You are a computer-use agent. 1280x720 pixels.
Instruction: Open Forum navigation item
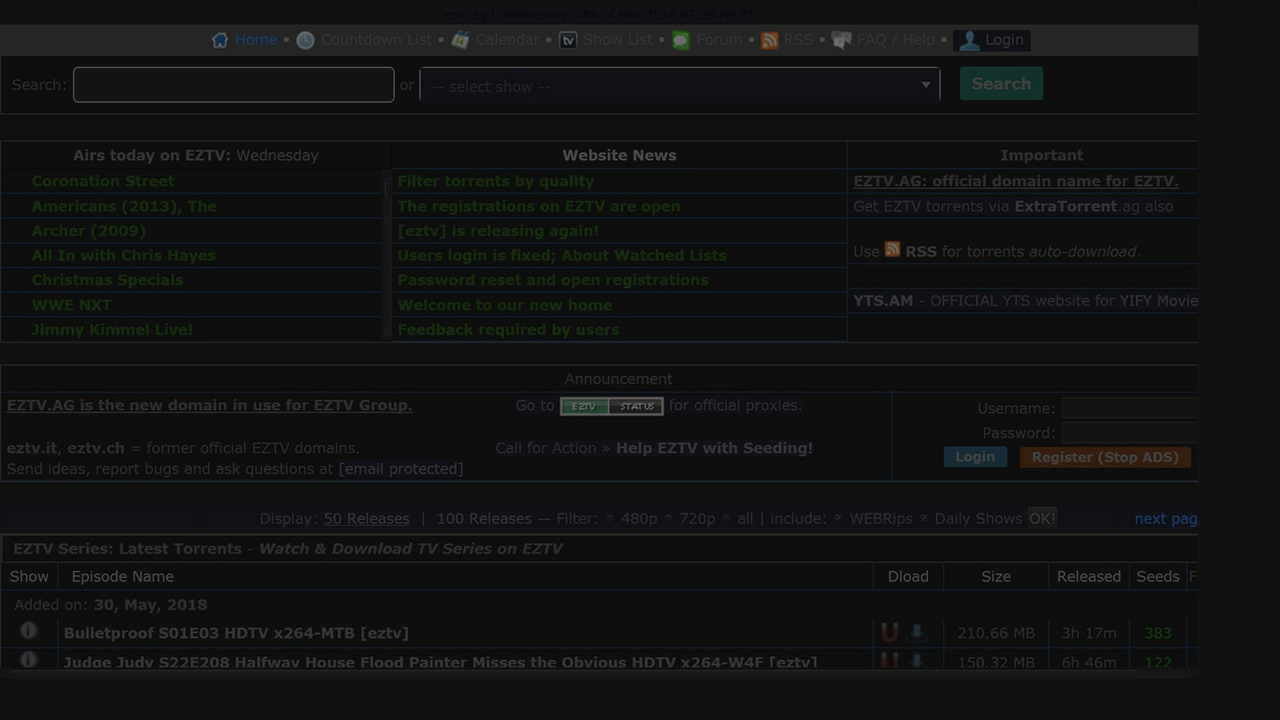(719, 40)
